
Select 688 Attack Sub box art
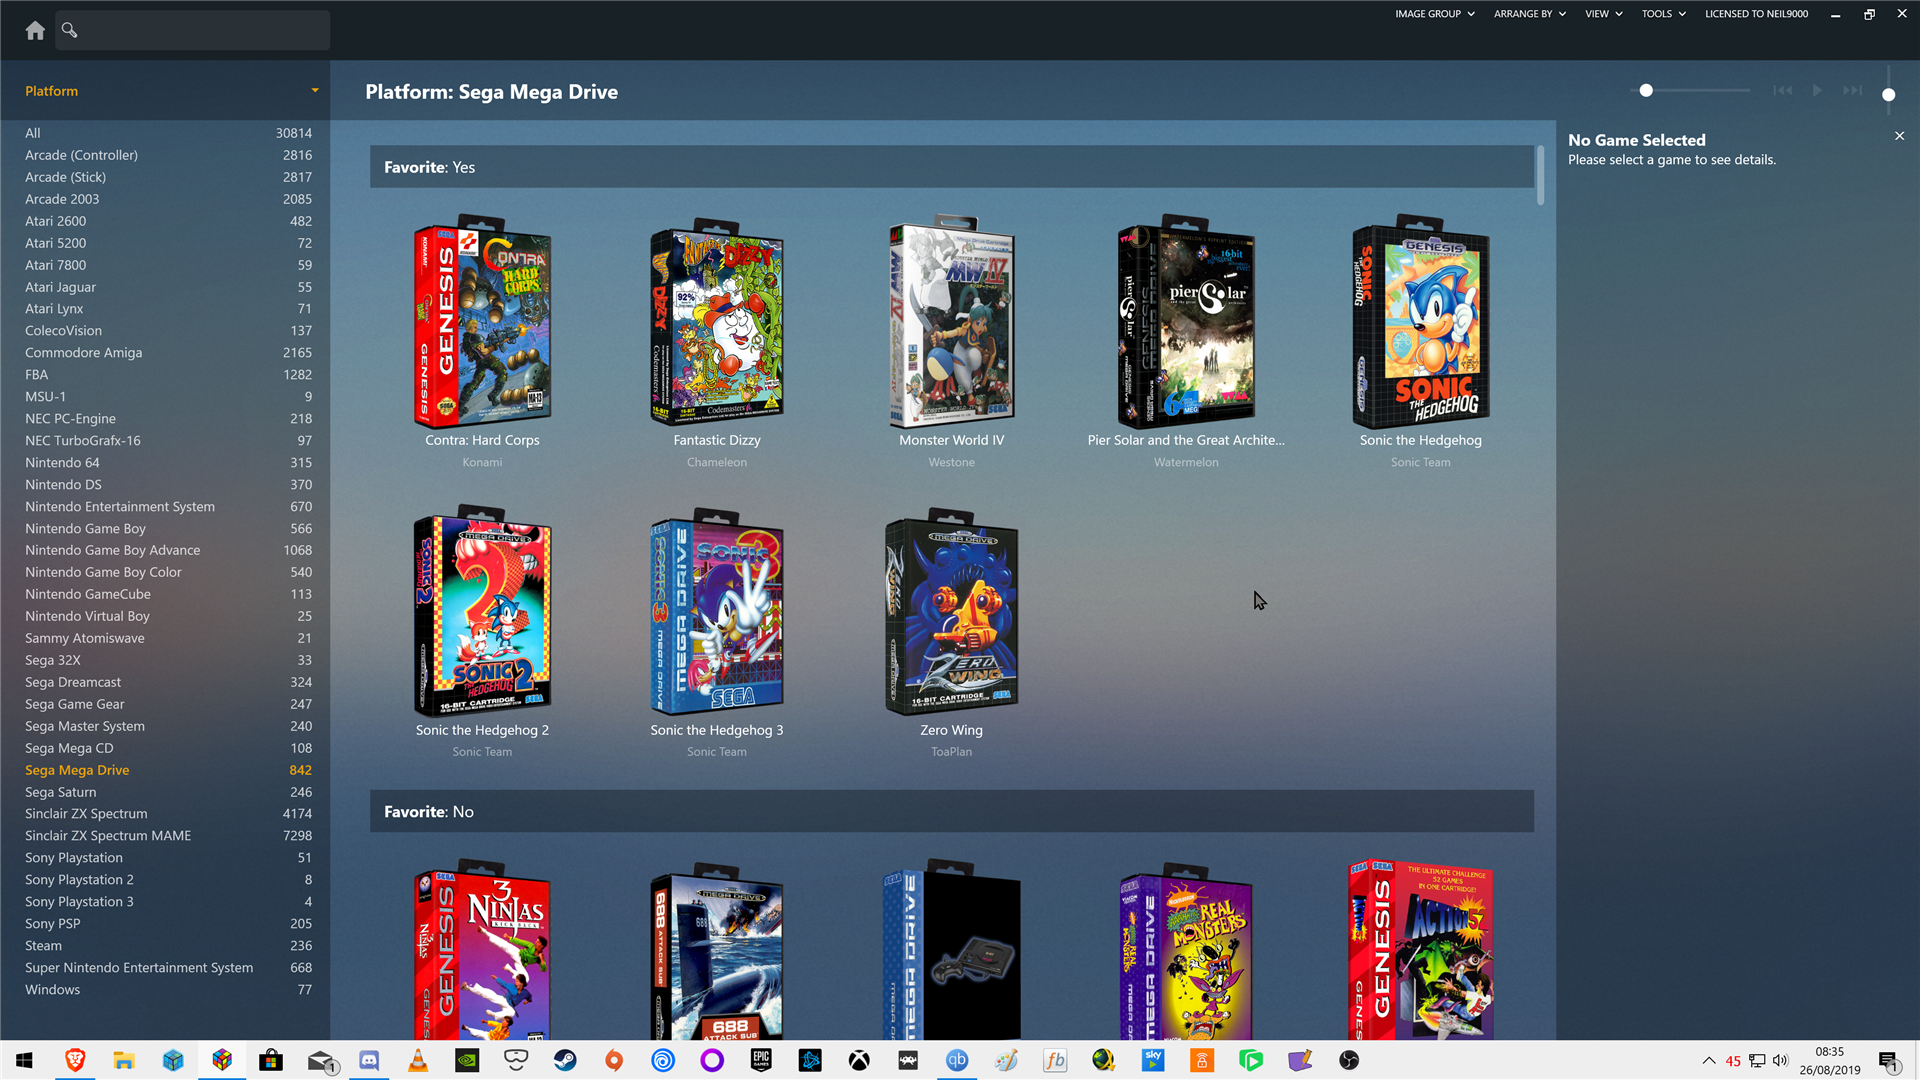(717, 950)
